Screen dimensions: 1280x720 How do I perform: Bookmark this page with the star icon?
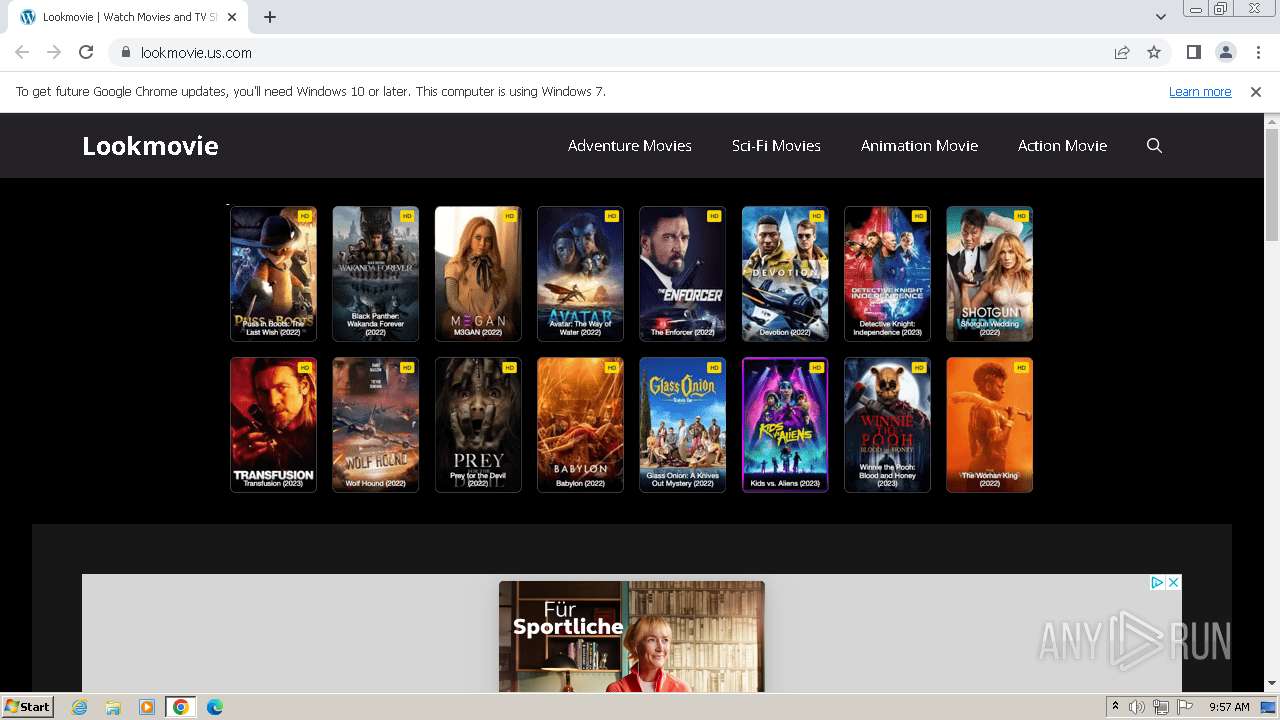1154,52
